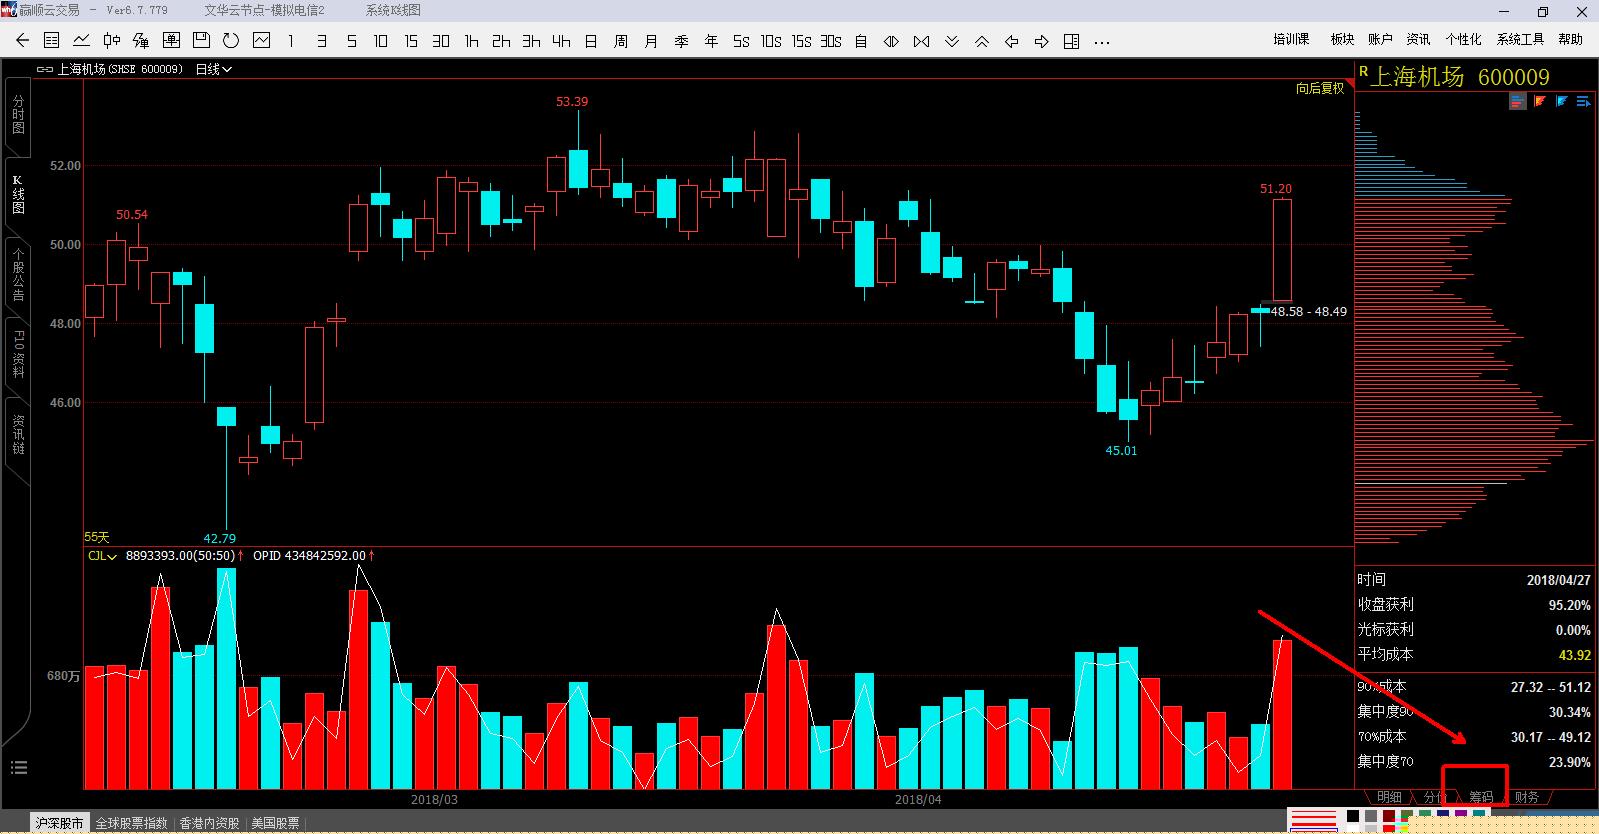Click the link icon beside 上海机场

[45, 70]
